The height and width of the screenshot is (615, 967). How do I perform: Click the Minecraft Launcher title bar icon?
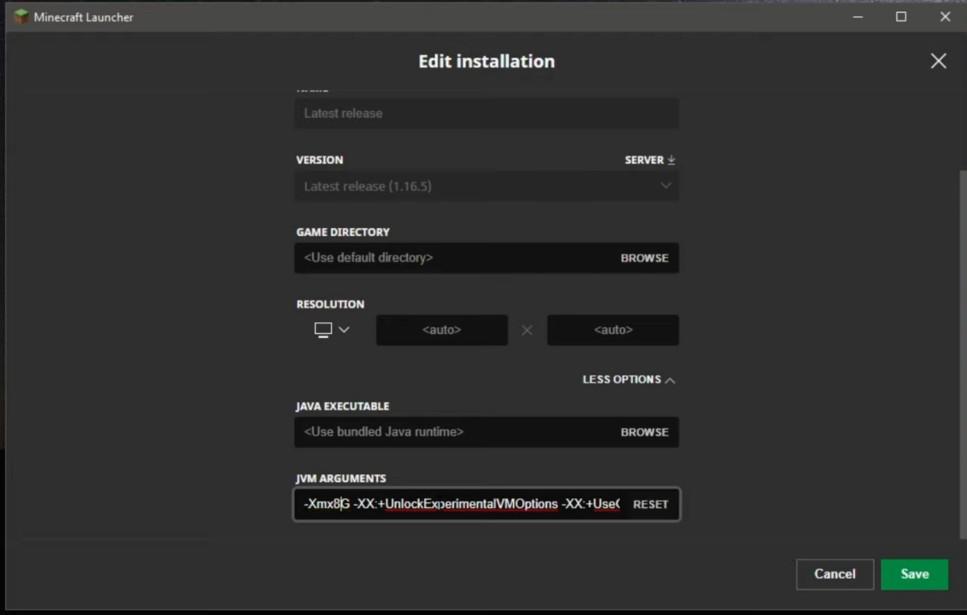click(21, 17)
